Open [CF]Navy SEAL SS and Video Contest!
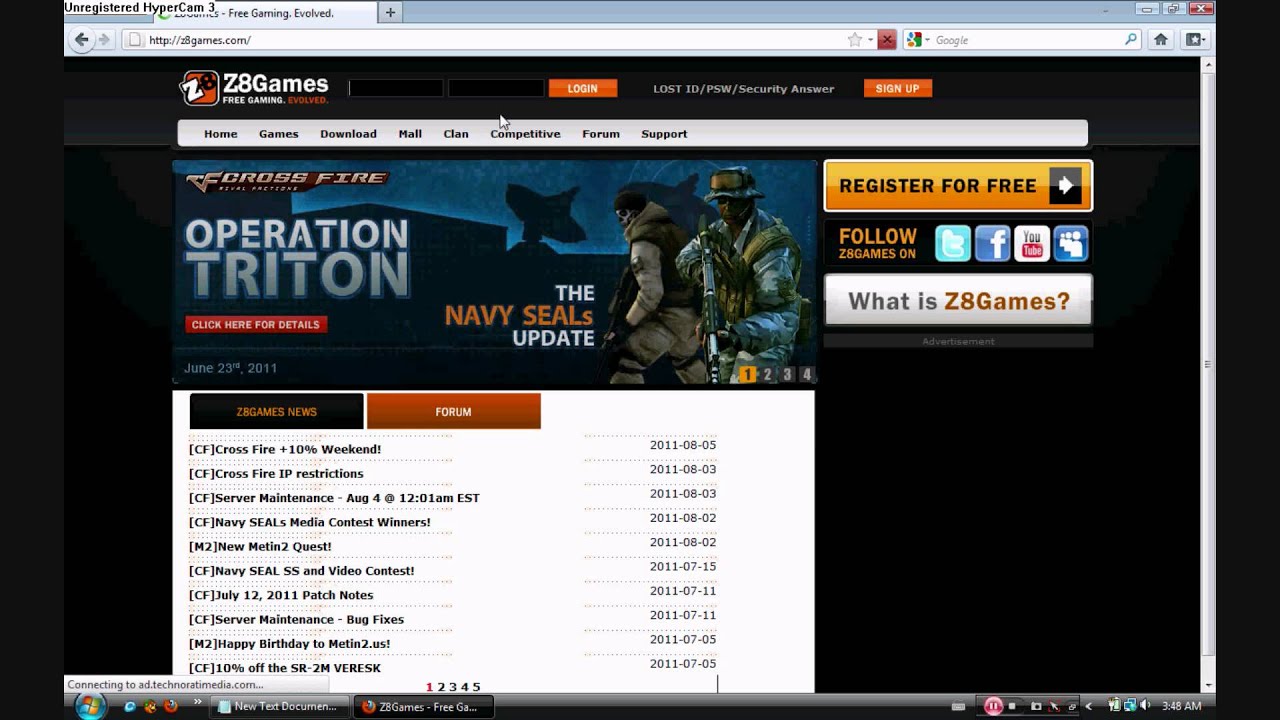1280x720 pixels. click(x=301, y=571)
